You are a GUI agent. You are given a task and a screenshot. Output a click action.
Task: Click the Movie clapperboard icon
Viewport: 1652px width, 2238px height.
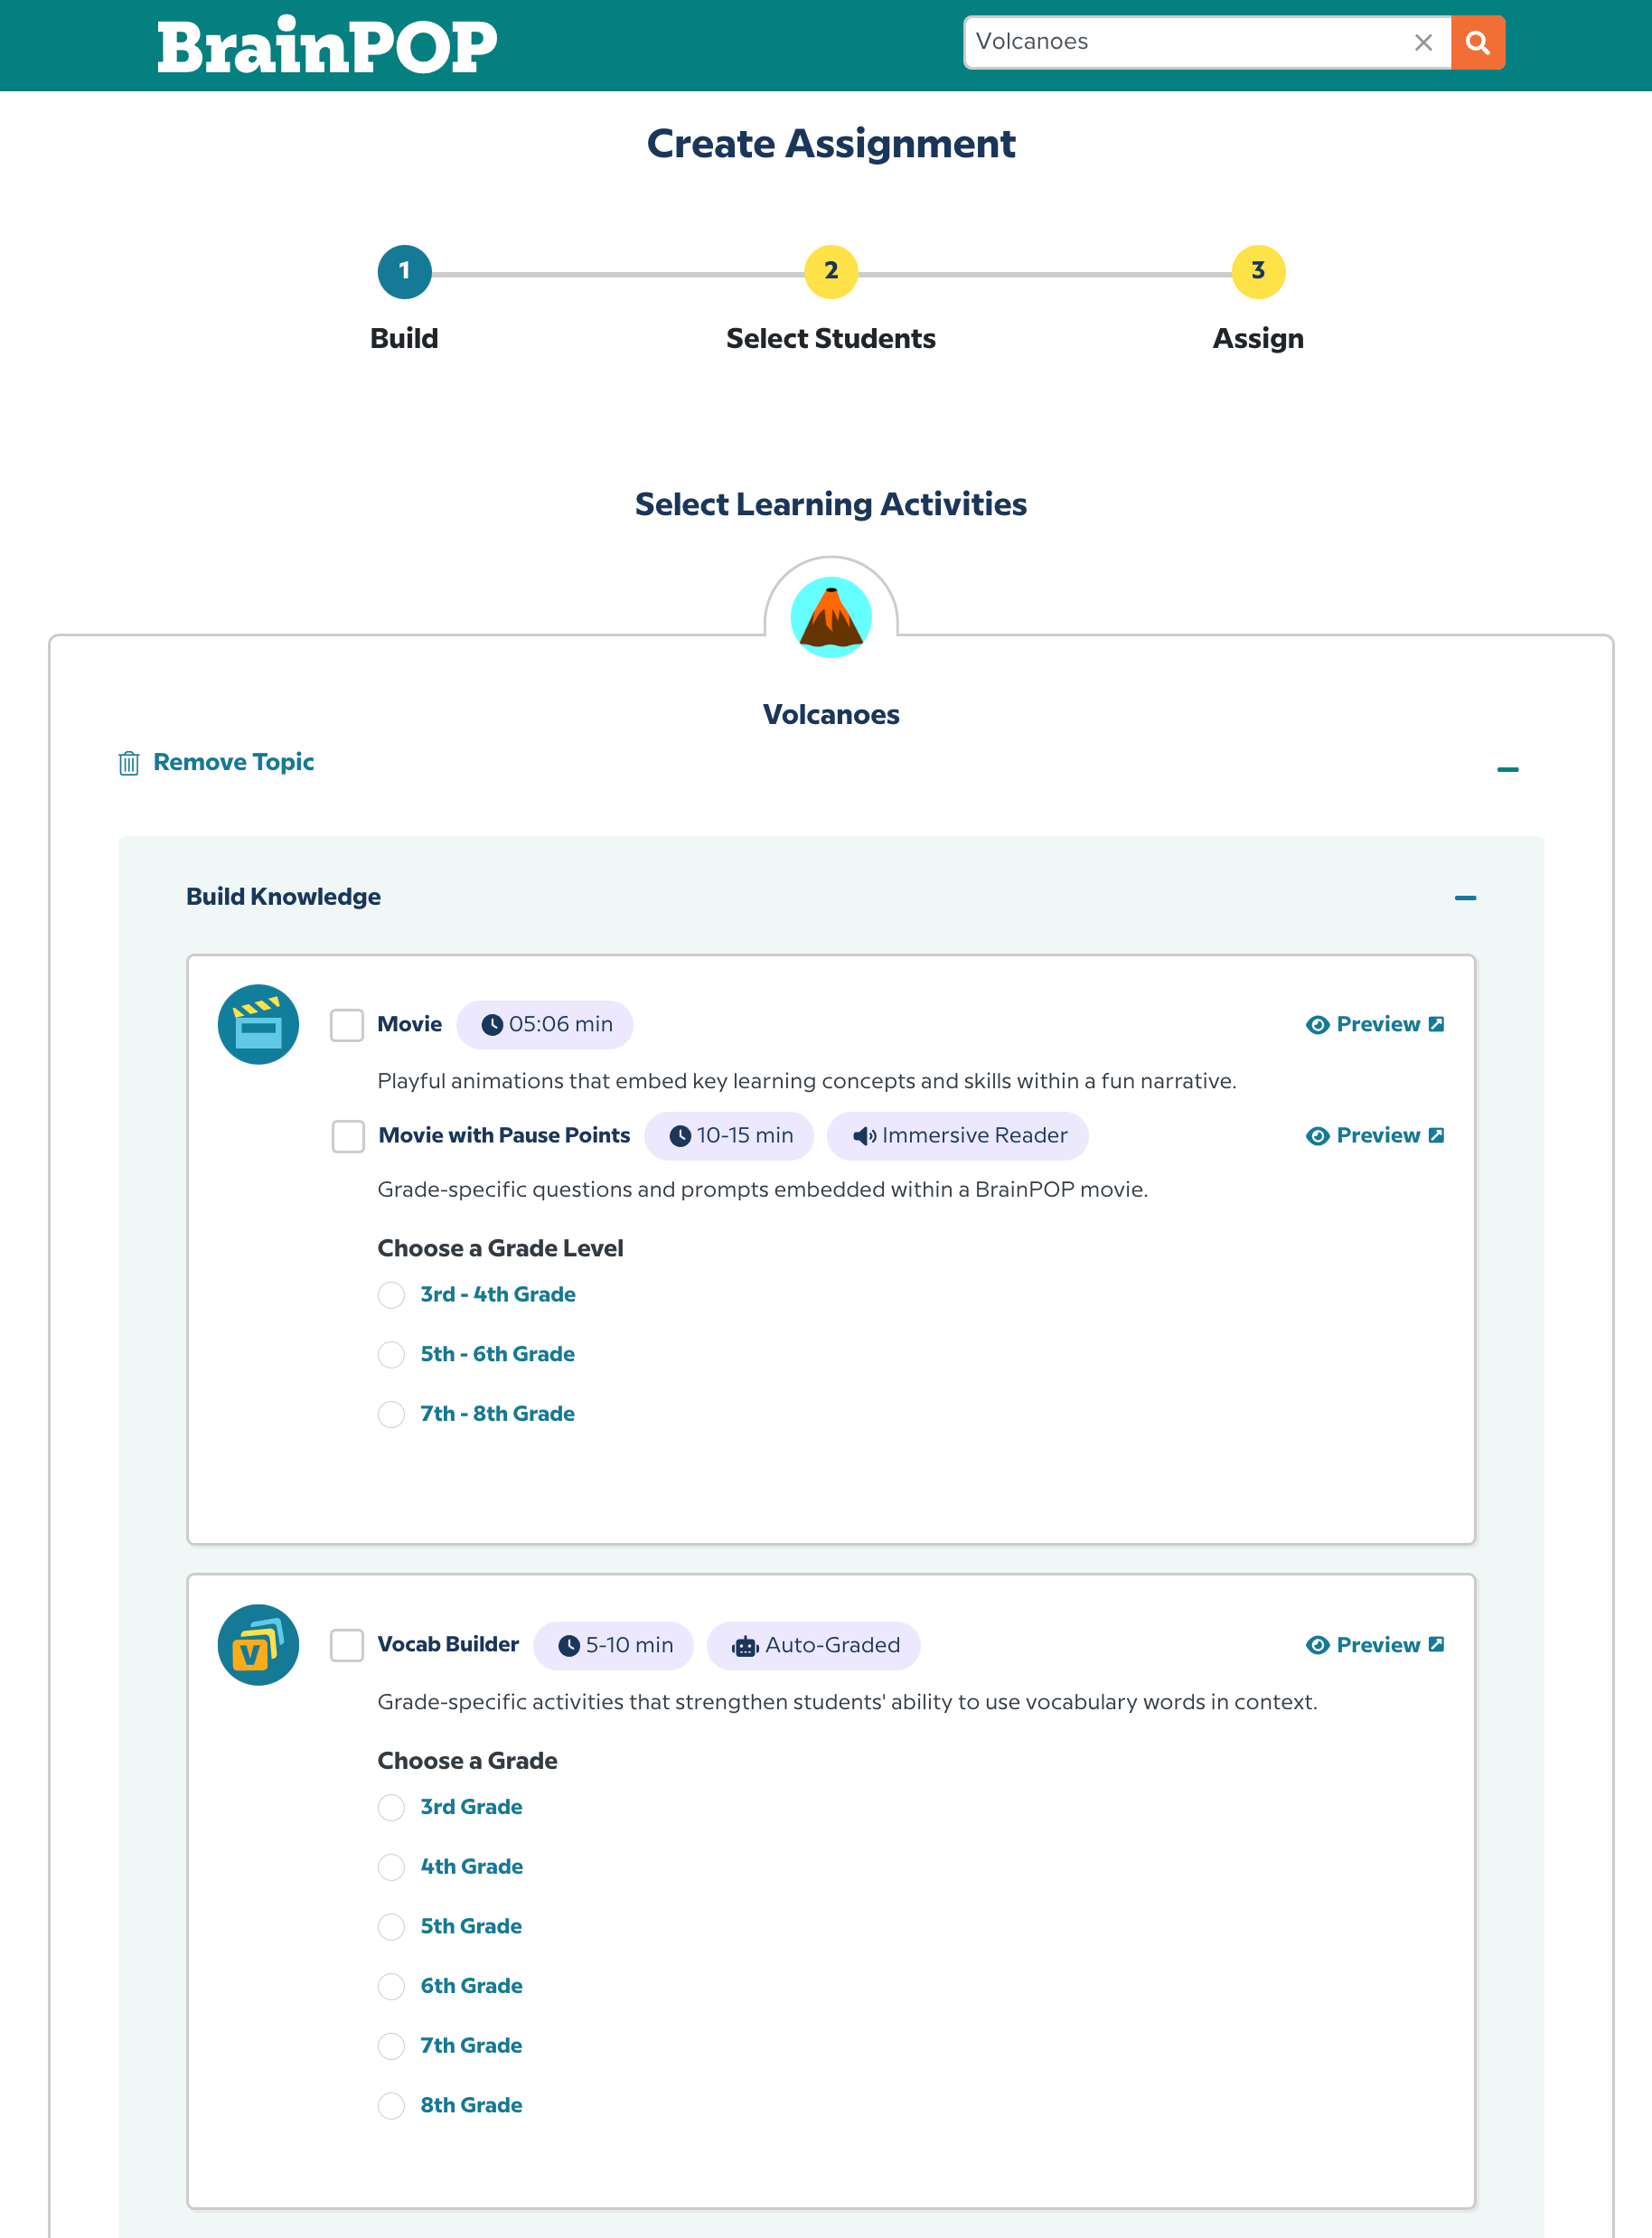coord(258,1025)
